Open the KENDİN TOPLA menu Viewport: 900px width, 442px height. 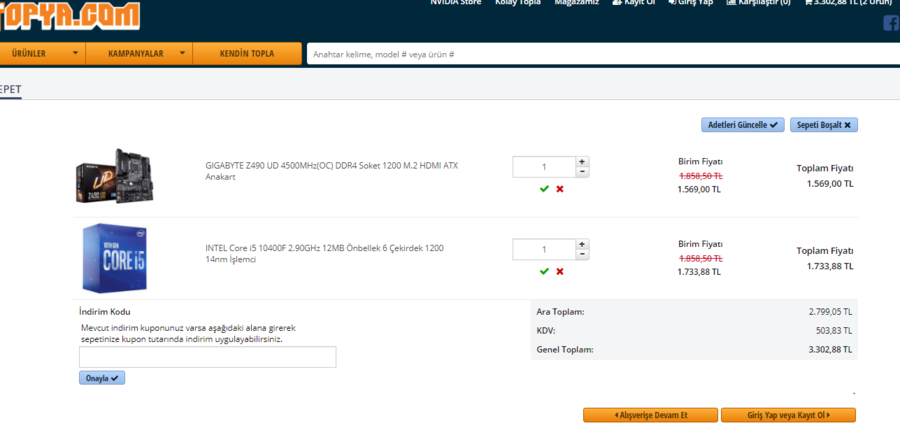[x=247, y=54]
